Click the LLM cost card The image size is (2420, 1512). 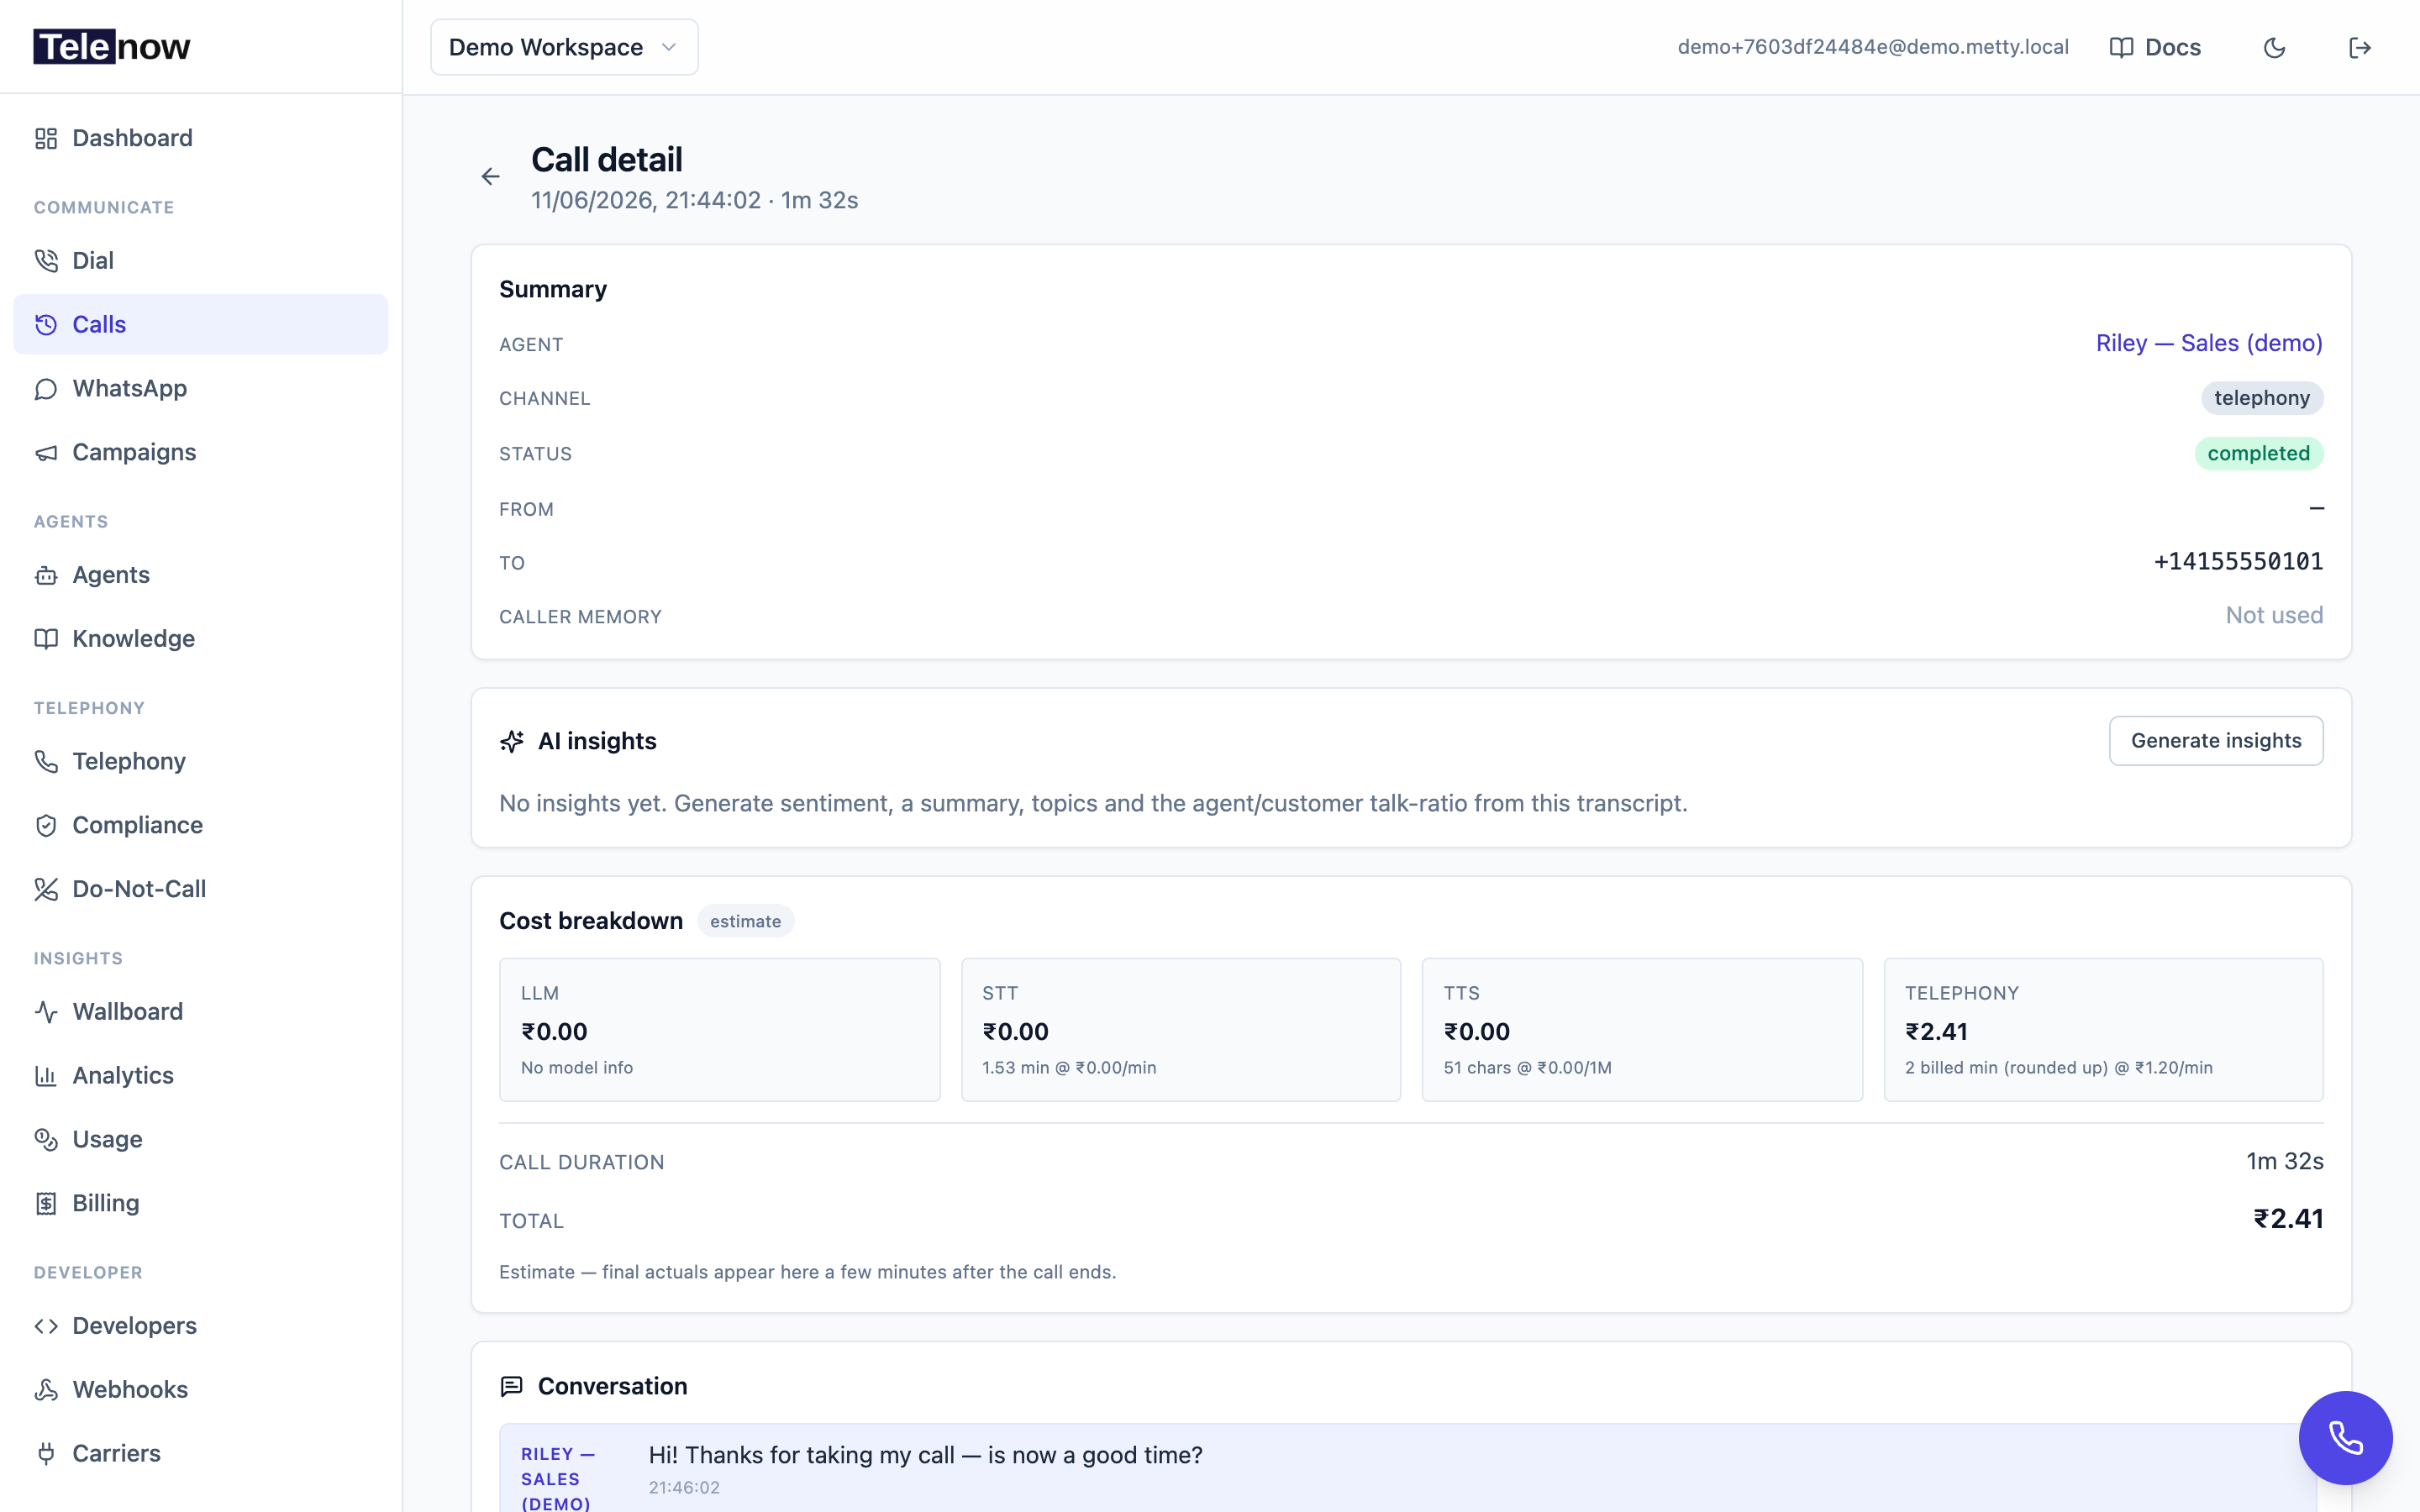pyautogui.click(x=720, y=1030)
